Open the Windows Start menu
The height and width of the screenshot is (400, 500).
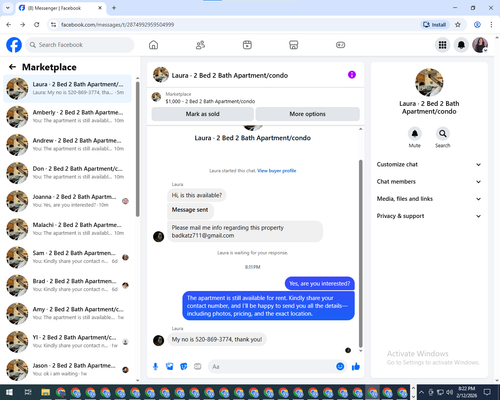9,392
